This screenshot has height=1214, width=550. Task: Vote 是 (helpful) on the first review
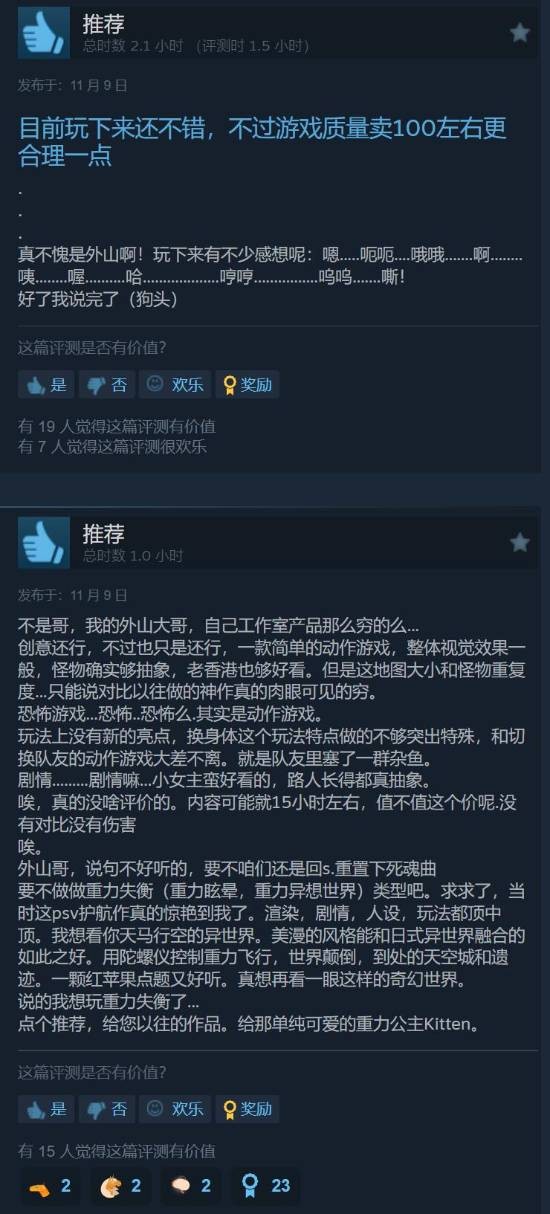point(46,384)
